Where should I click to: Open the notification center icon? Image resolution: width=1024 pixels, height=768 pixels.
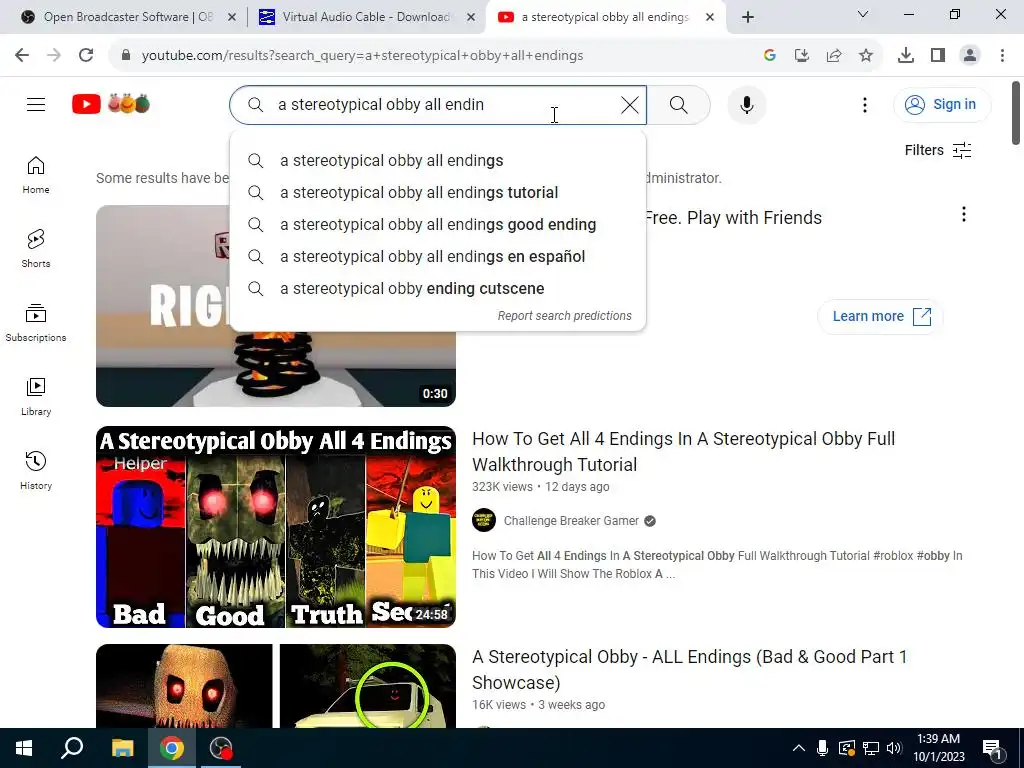993,748
